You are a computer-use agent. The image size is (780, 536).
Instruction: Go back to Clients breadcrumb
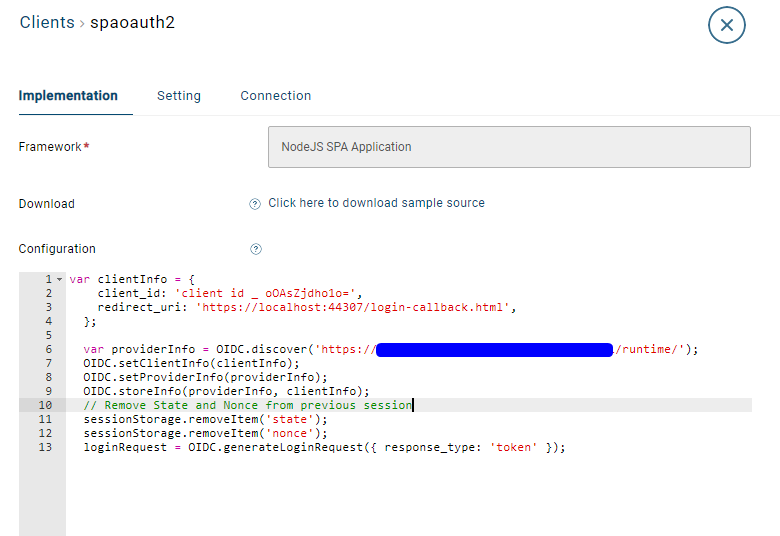[x=47, y=22]
